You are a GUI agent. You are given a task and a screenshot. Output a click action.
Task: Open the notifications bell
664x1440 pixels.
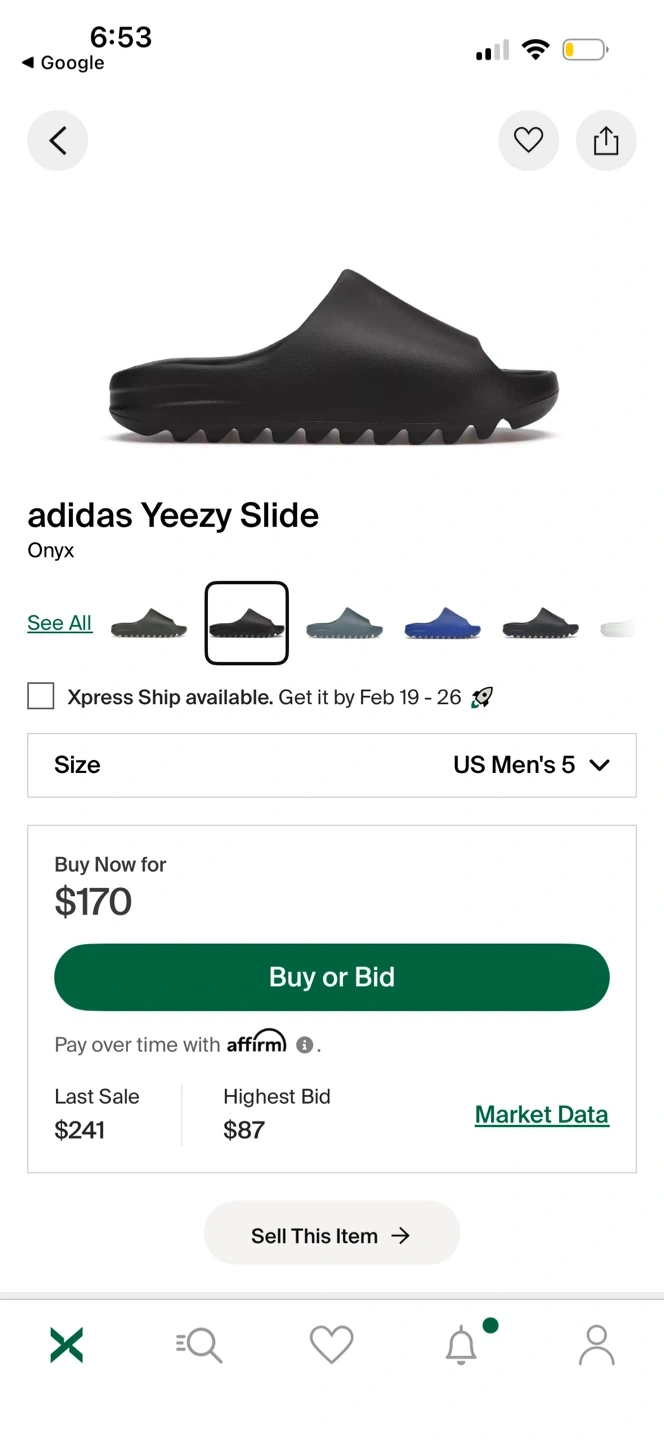(x=461, y=1346)
